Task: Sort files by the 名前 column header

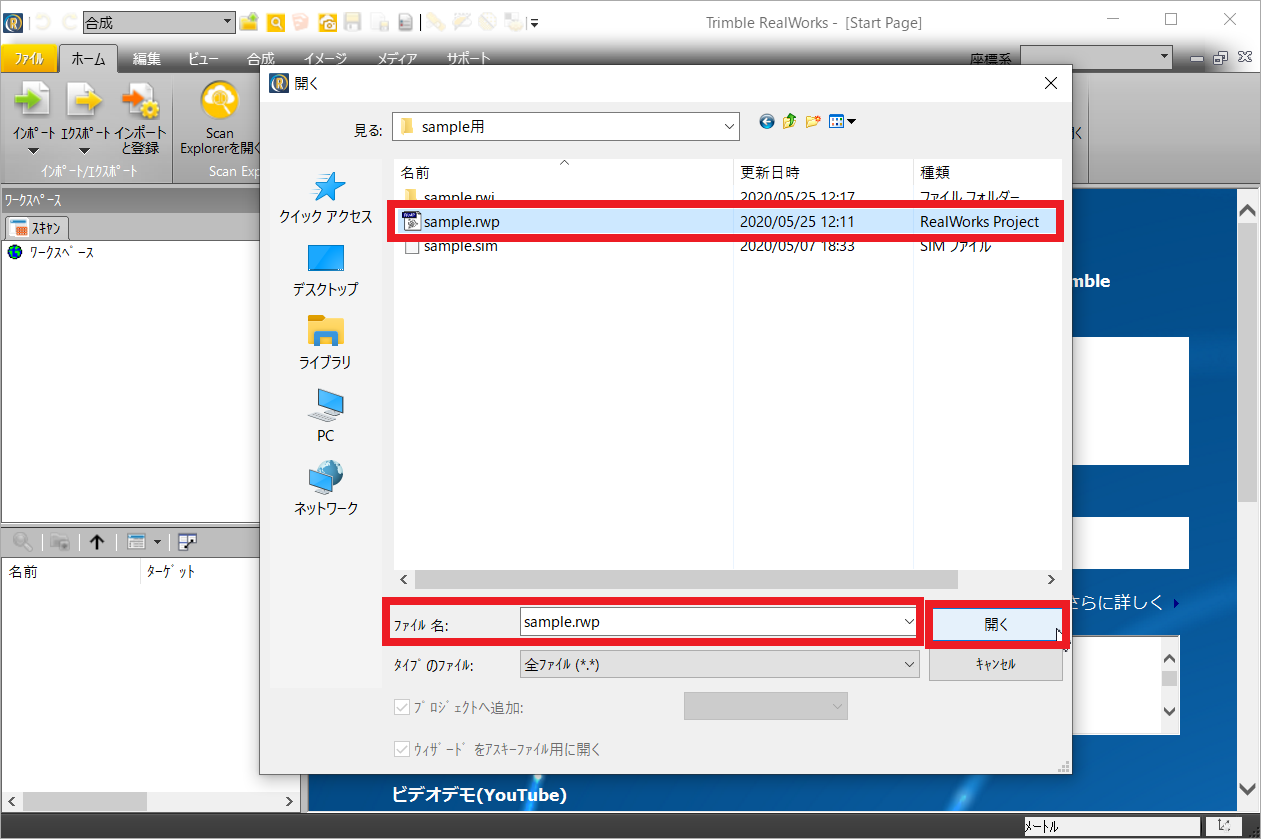Action: 564,172
